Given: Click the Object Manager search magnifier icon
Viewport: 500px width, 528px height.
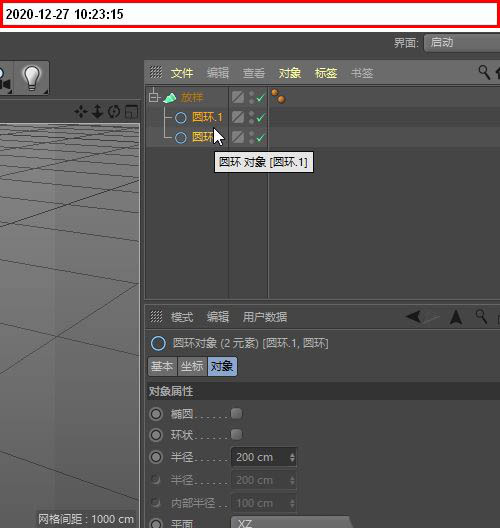Looking at the screenshot, I should 484,72.
